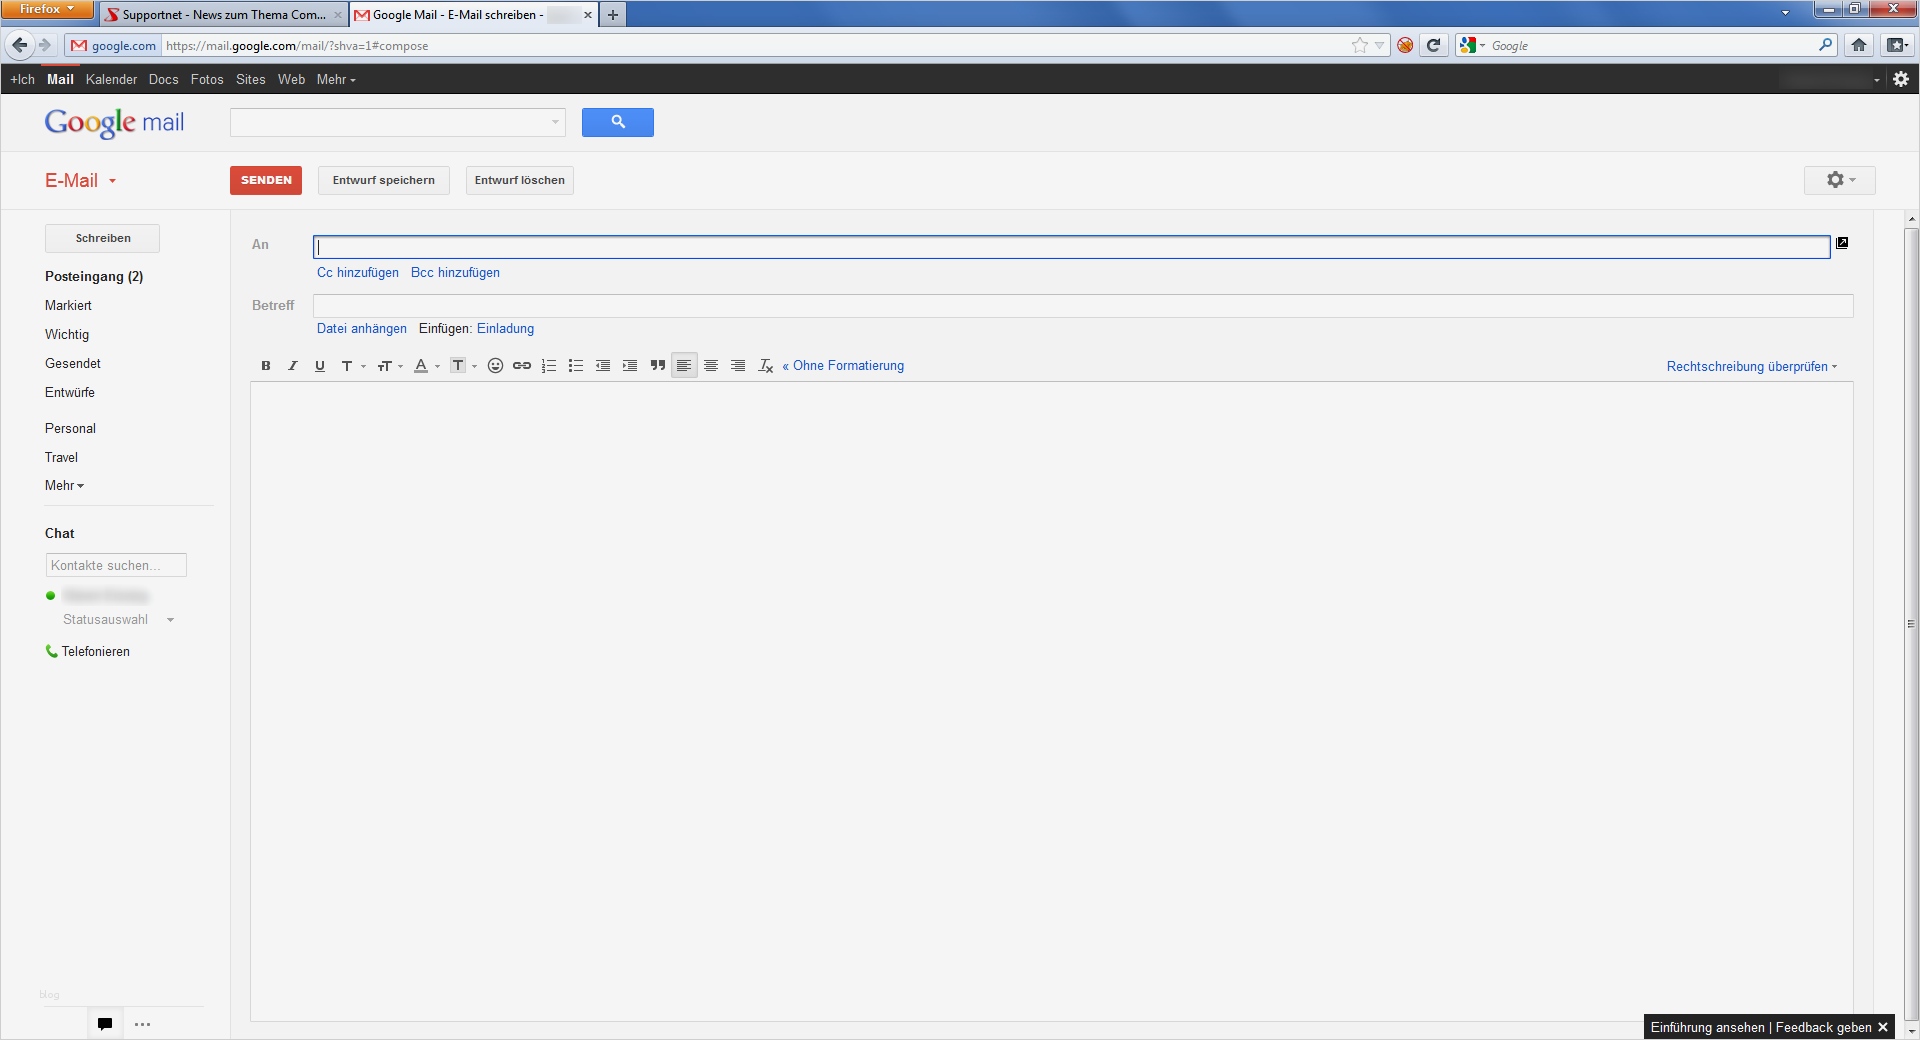Click the Telefonieren phone icon
1920x1040 pixels.
coord(51,651)
